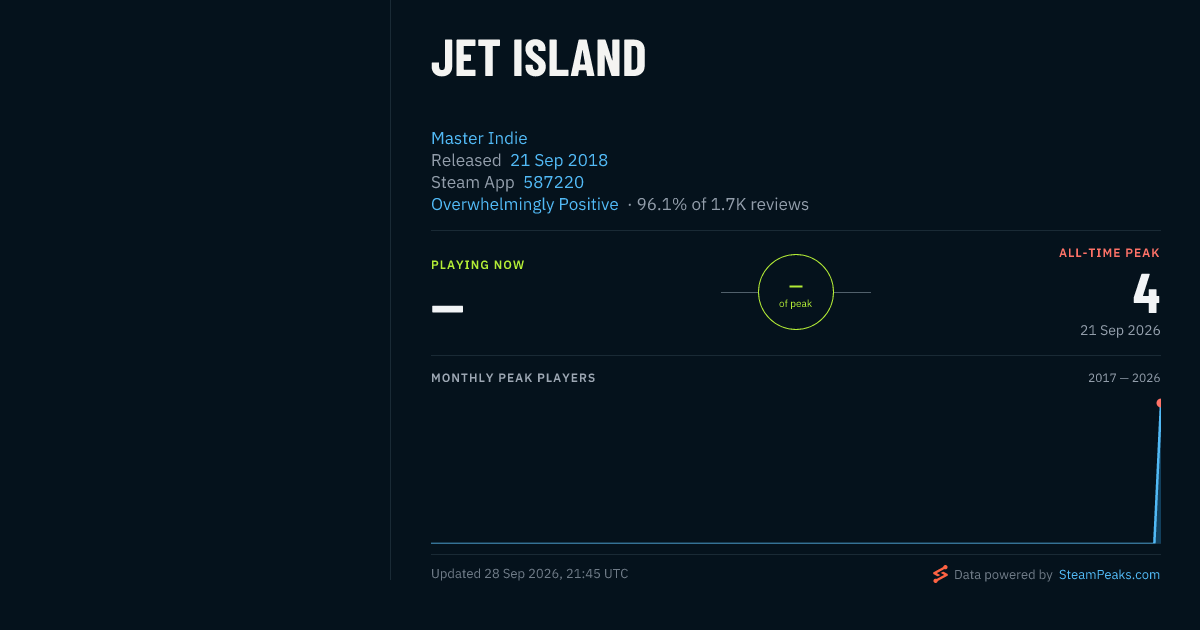The image size is (1200, 630).
Task: Click the JET ISLAND title heading
Action: (538, 58)
